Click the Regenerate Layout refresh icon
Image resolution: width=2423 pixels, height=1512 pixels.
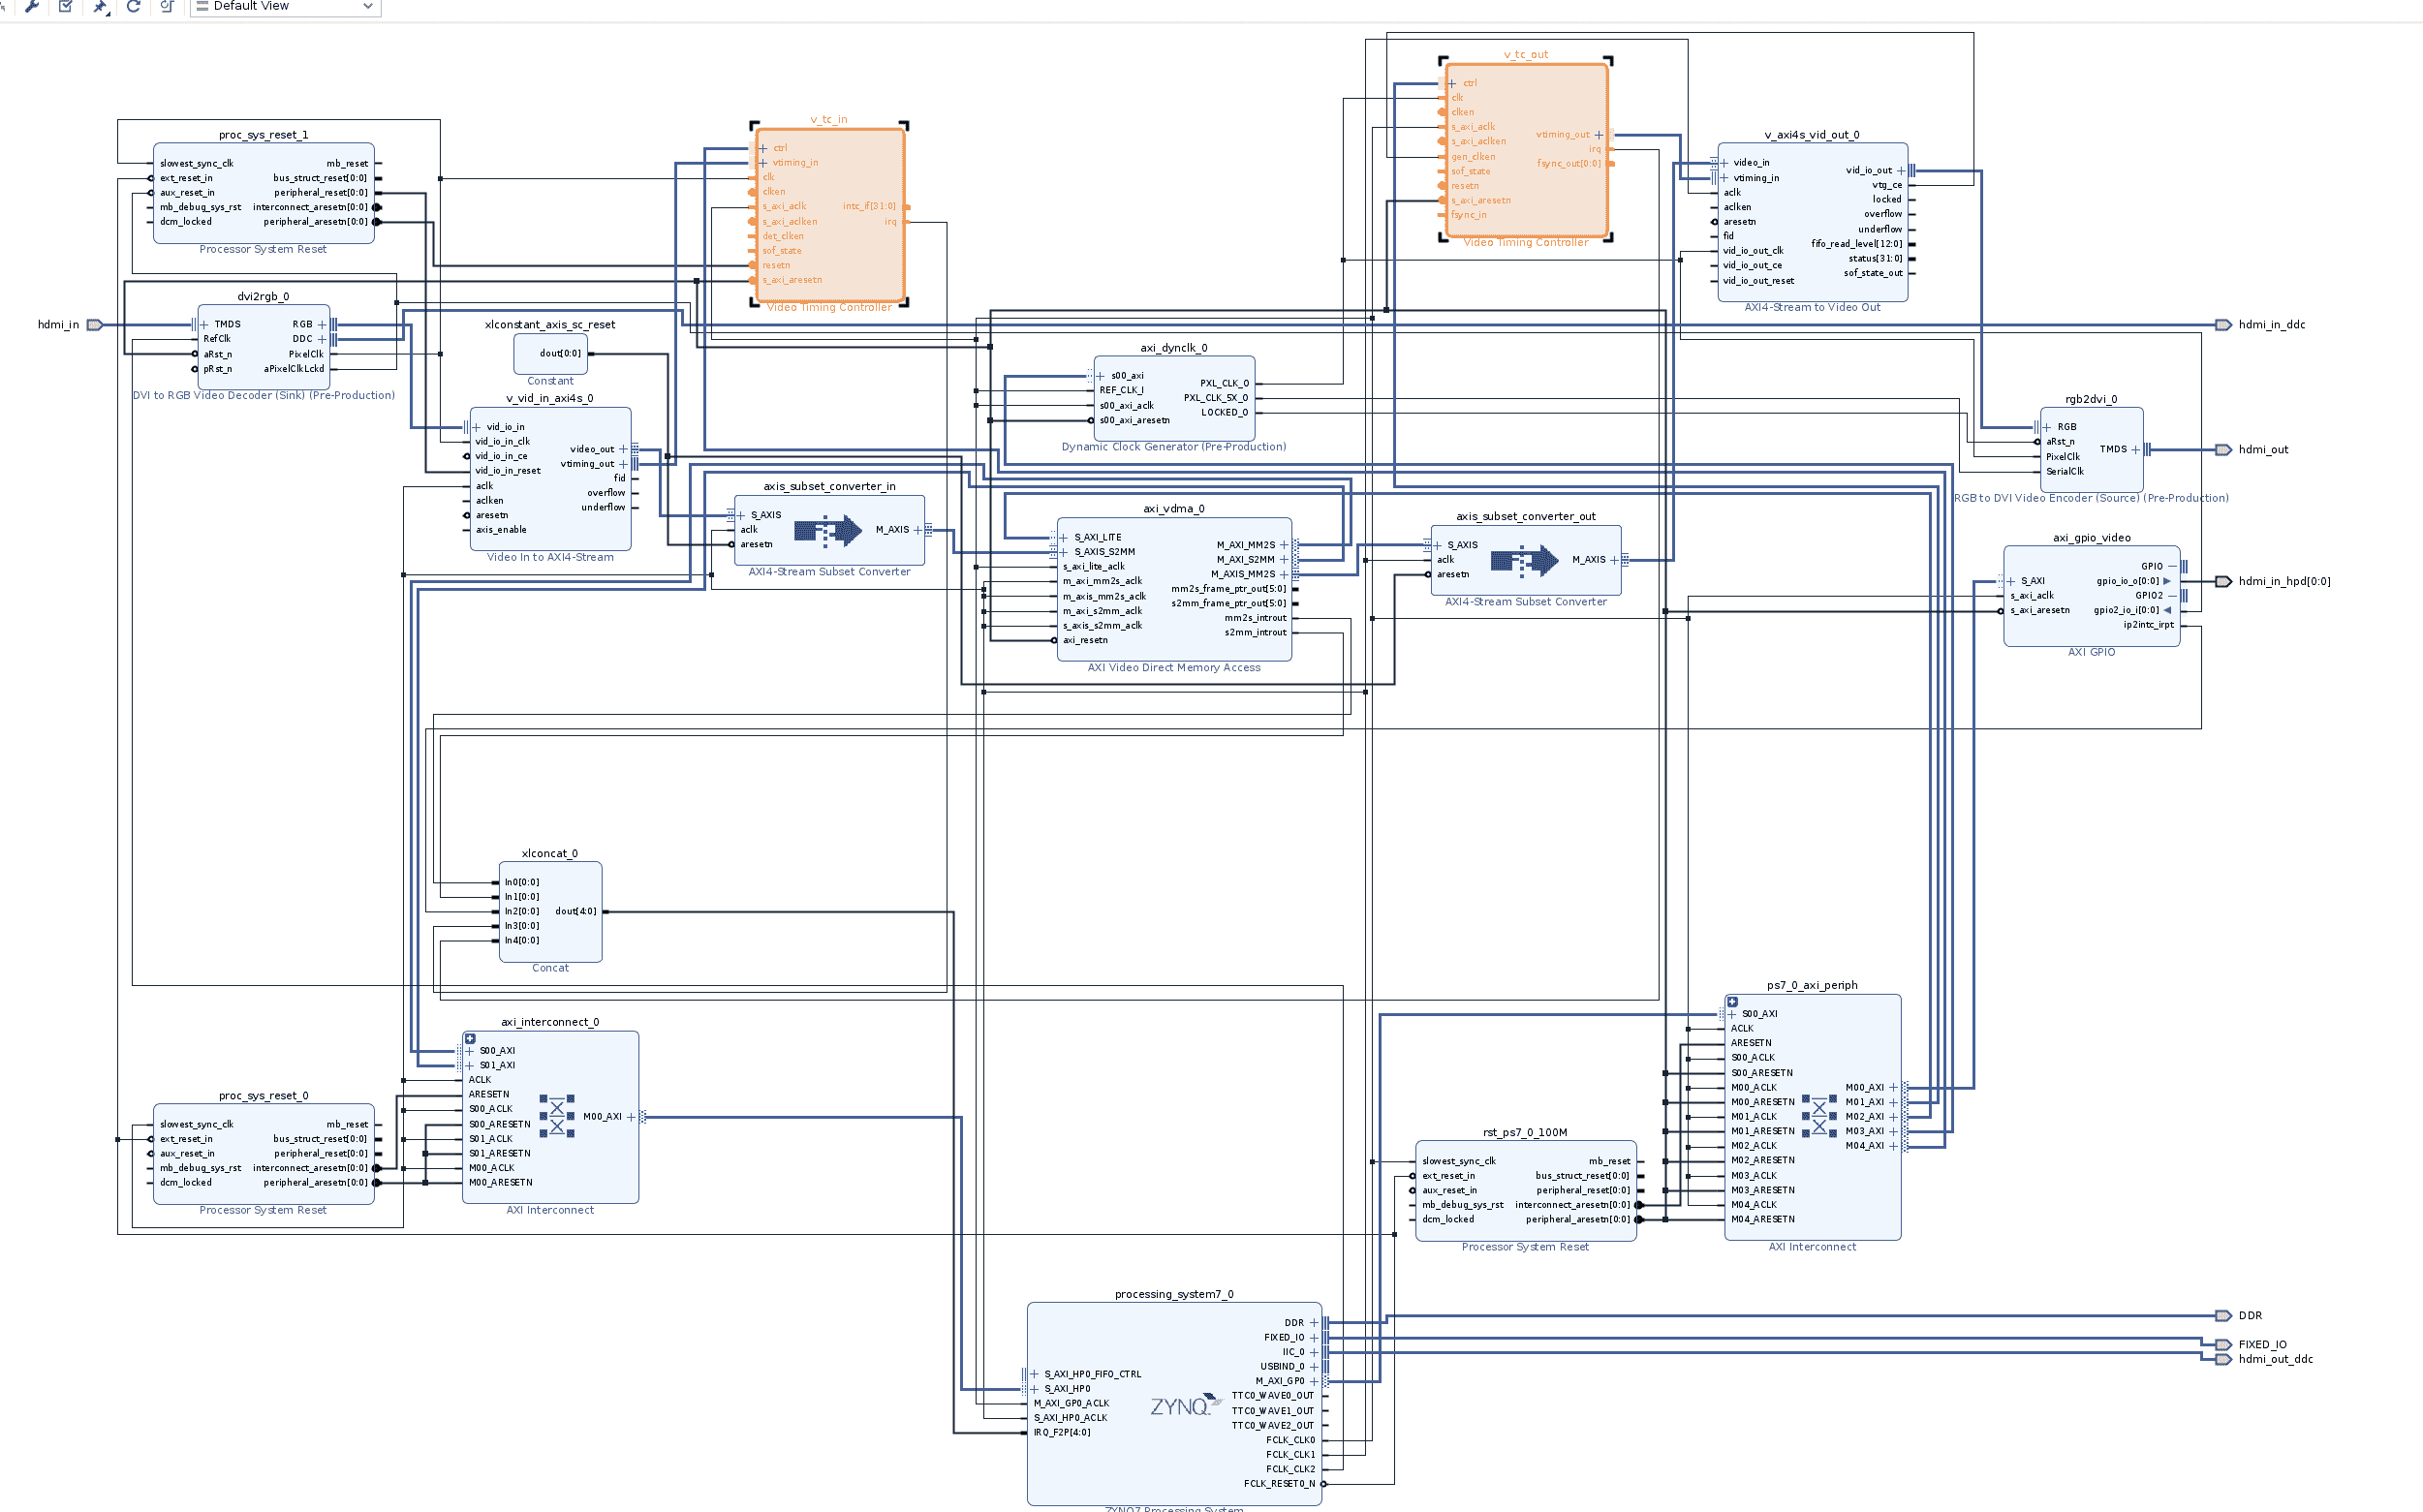133,6
